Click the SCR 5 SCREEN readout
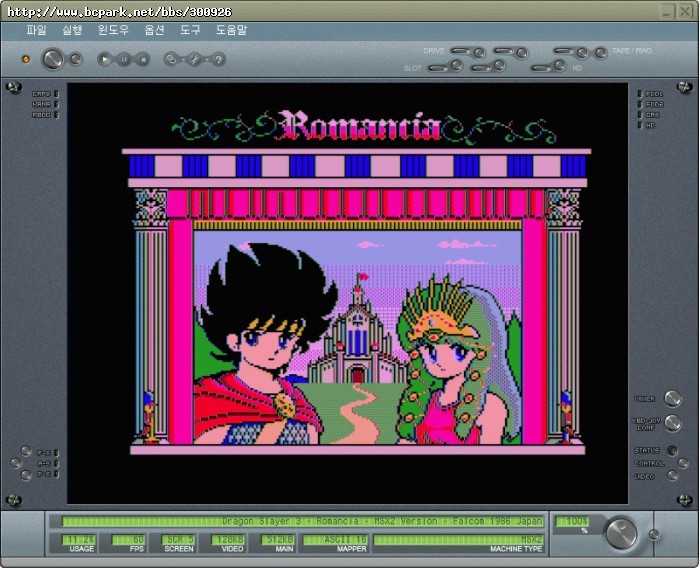 point(179,539)
